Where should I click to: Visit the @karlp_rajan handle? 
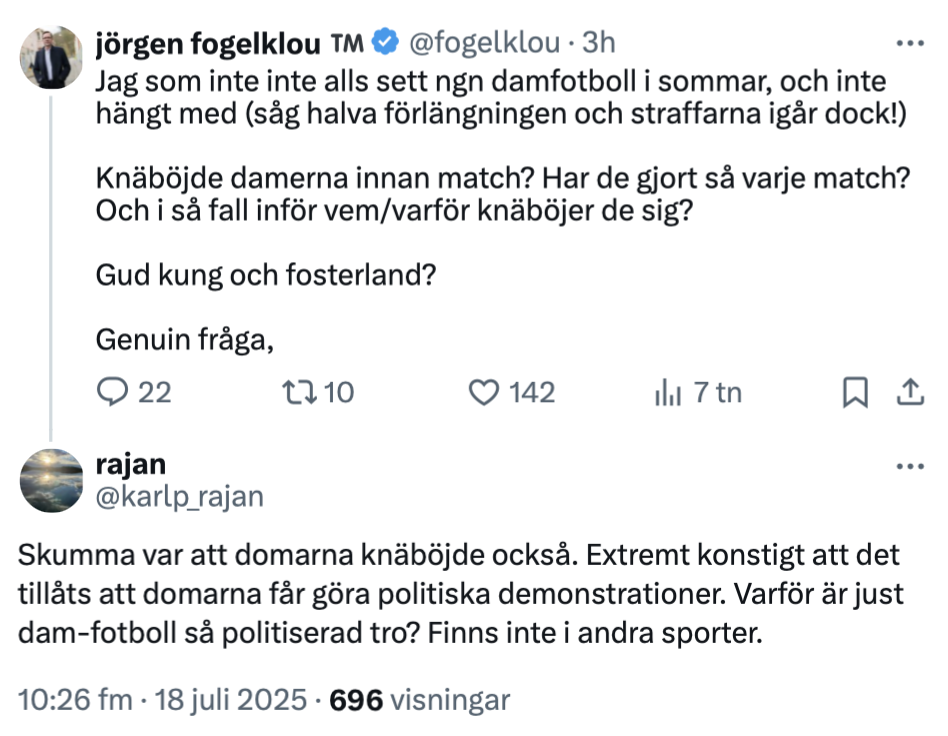(x=179, y=496)
